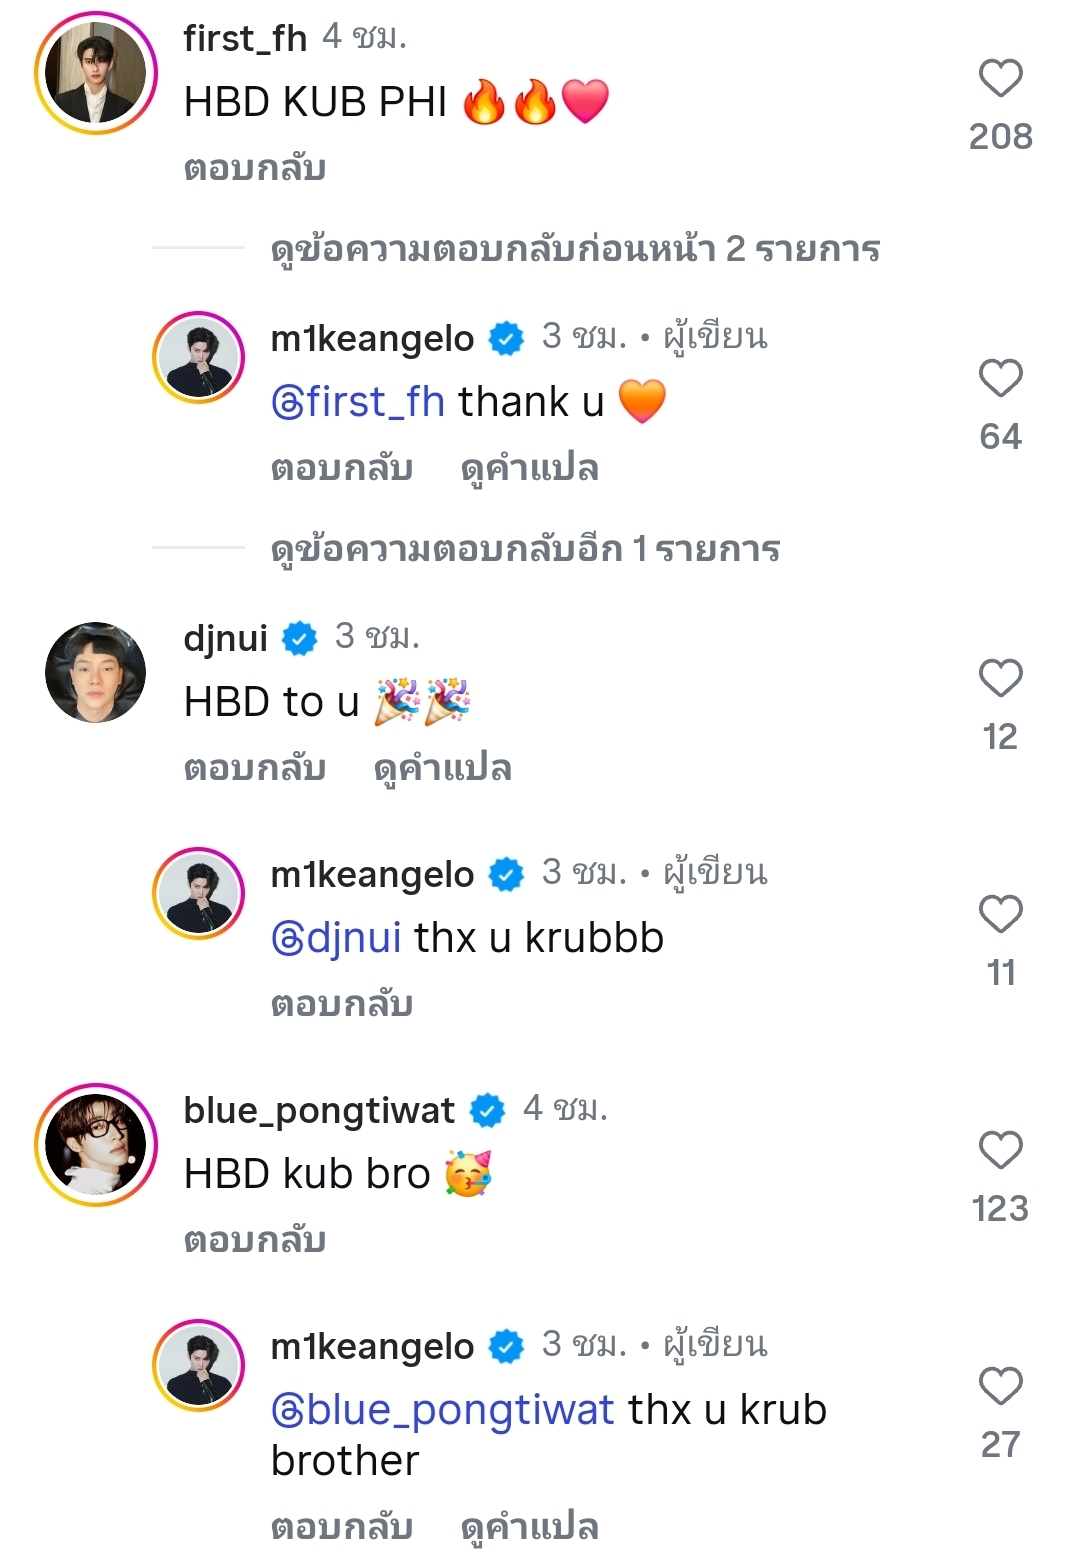This screenshot has height=1568, width=1072.
Task: See translation of djnui's comment
Action: (x=442, y=769)
